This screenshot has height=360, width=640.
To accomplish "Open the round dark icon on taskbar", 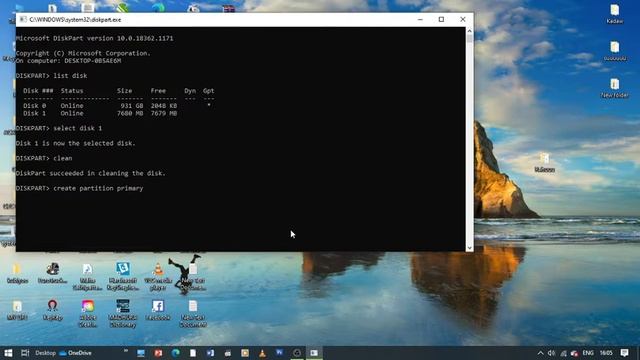I will click(297, 353).
